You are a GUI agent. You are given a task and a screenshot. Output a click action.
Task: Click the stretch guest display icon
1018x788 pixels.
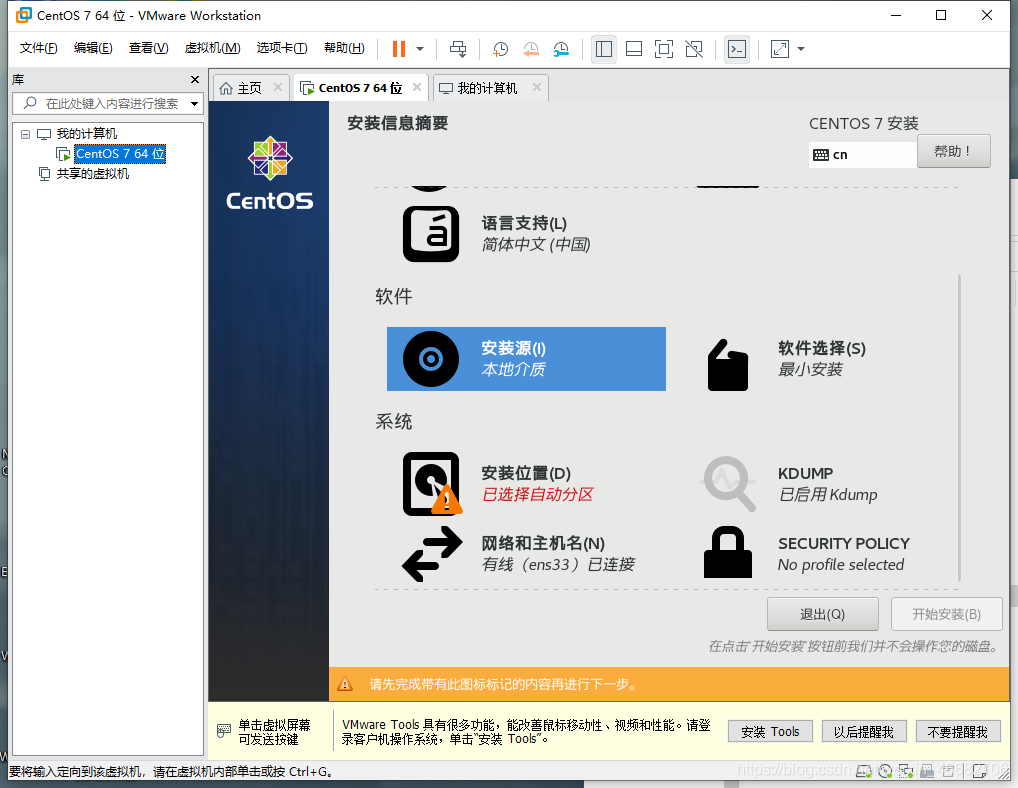point(780,49)
